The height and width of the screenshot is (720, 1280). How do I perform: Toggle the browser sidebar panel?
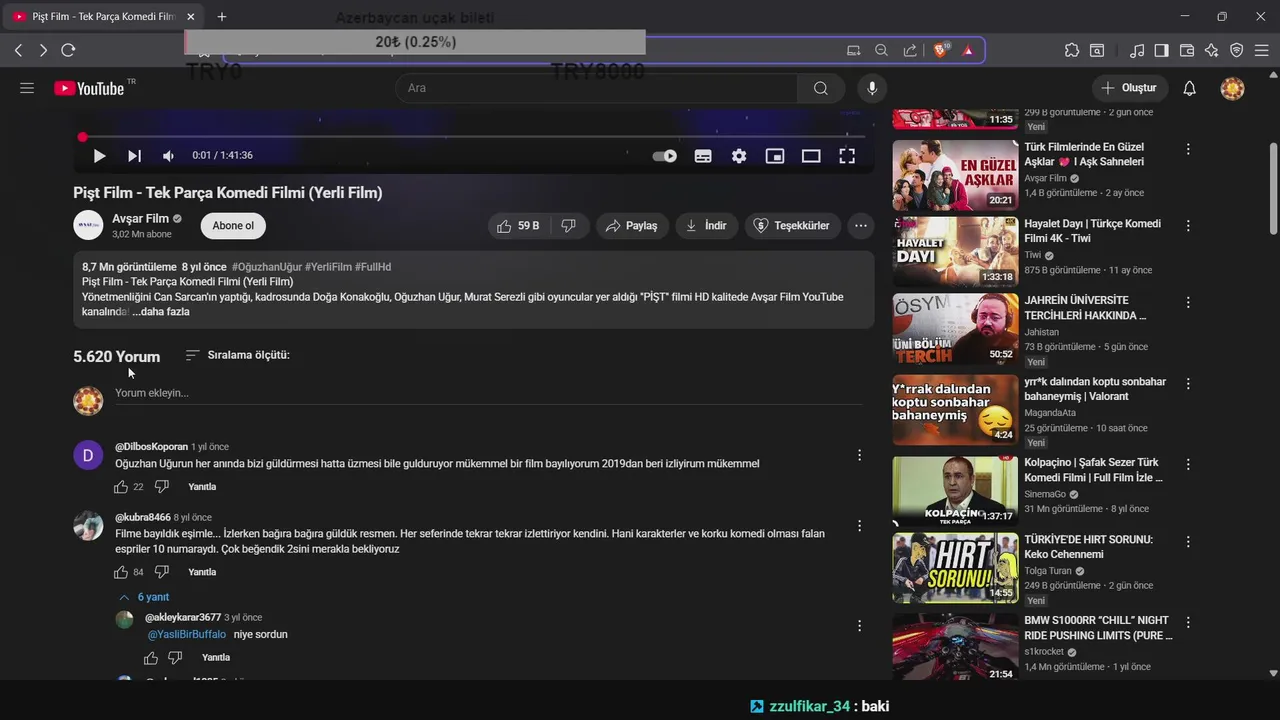[x=1161, y=50]
